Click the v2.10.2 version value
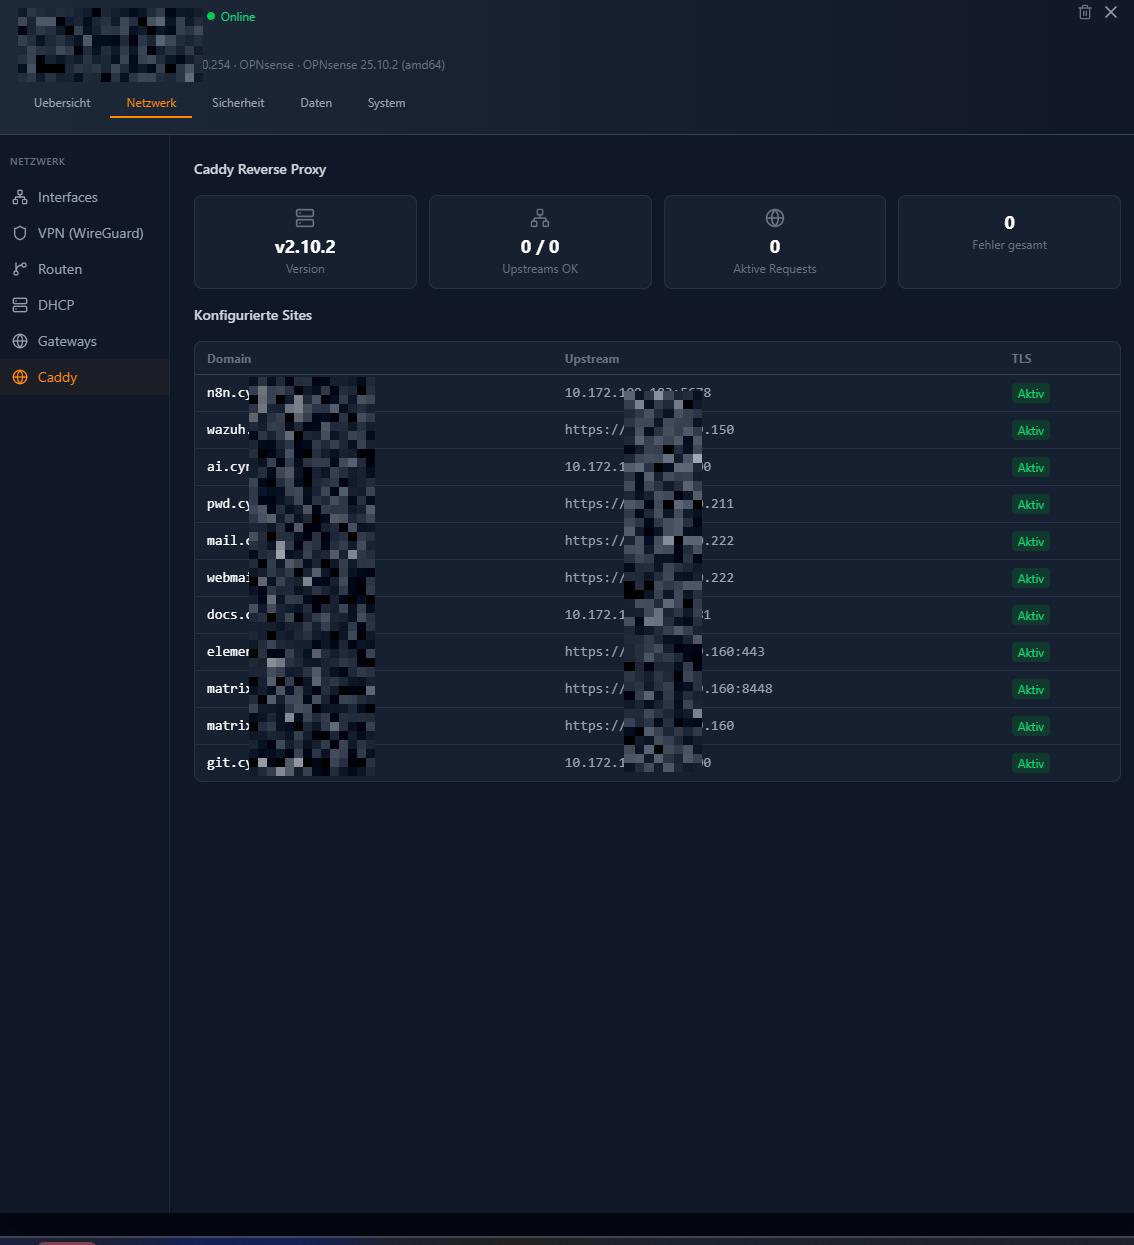Image resolution: width=1134 pixels, height=1245 pixels. (x=305, y=247)
